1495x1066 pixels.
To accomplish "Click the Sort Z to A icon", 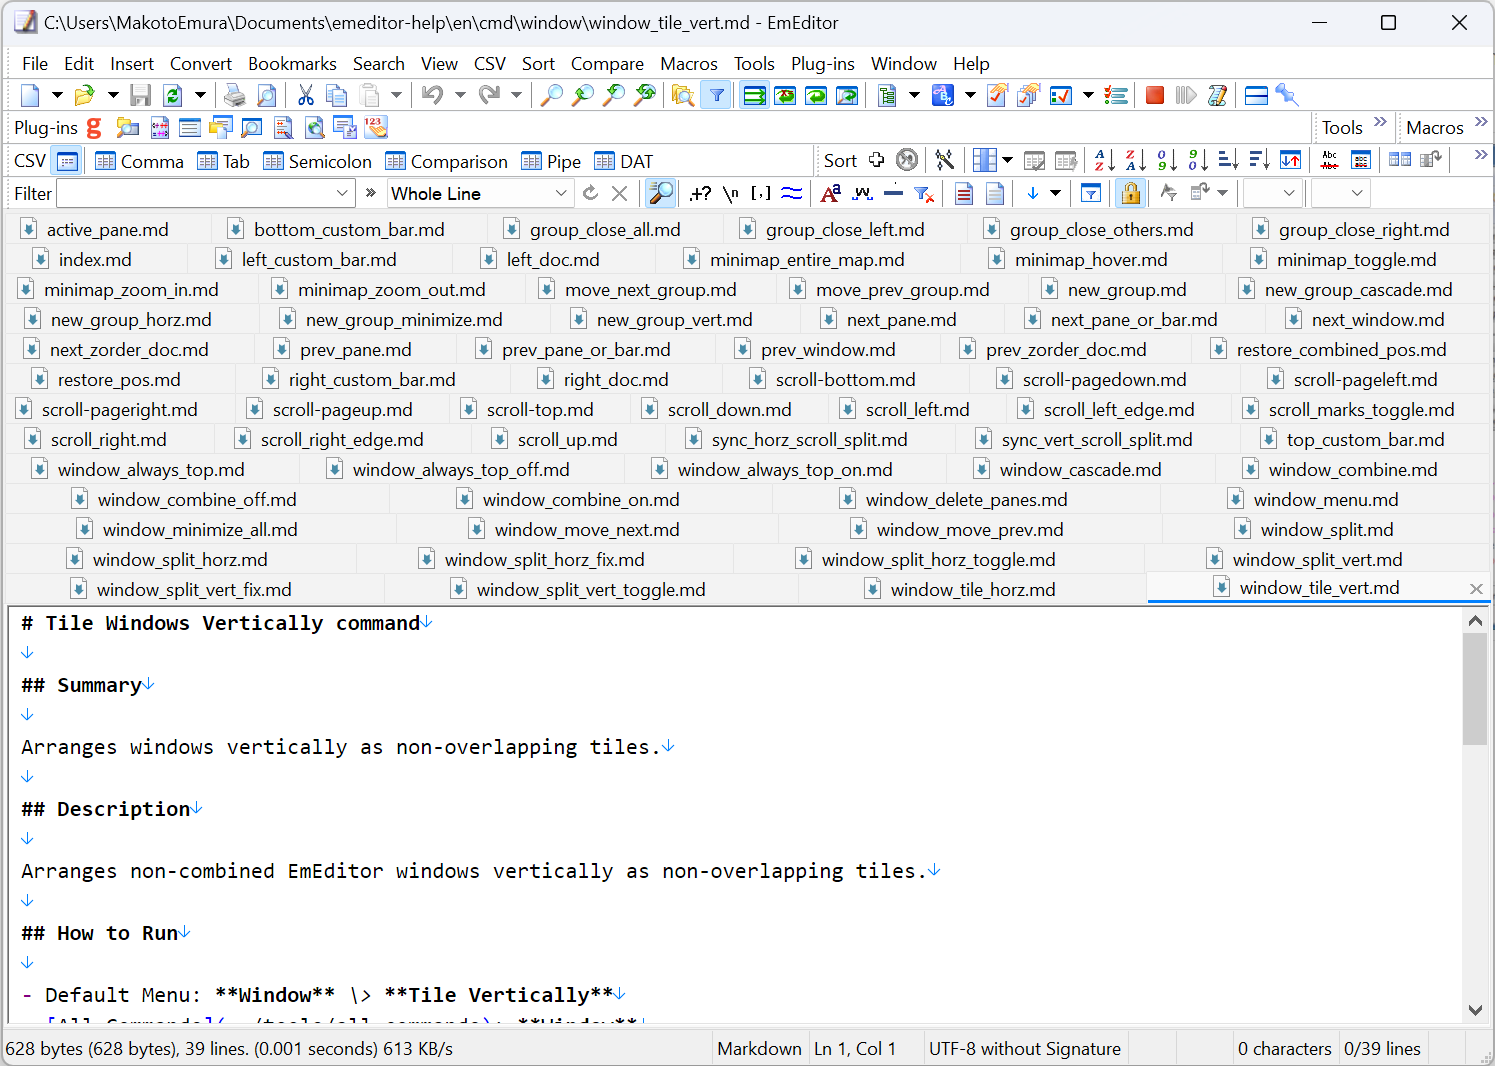I will [1135, 160].
